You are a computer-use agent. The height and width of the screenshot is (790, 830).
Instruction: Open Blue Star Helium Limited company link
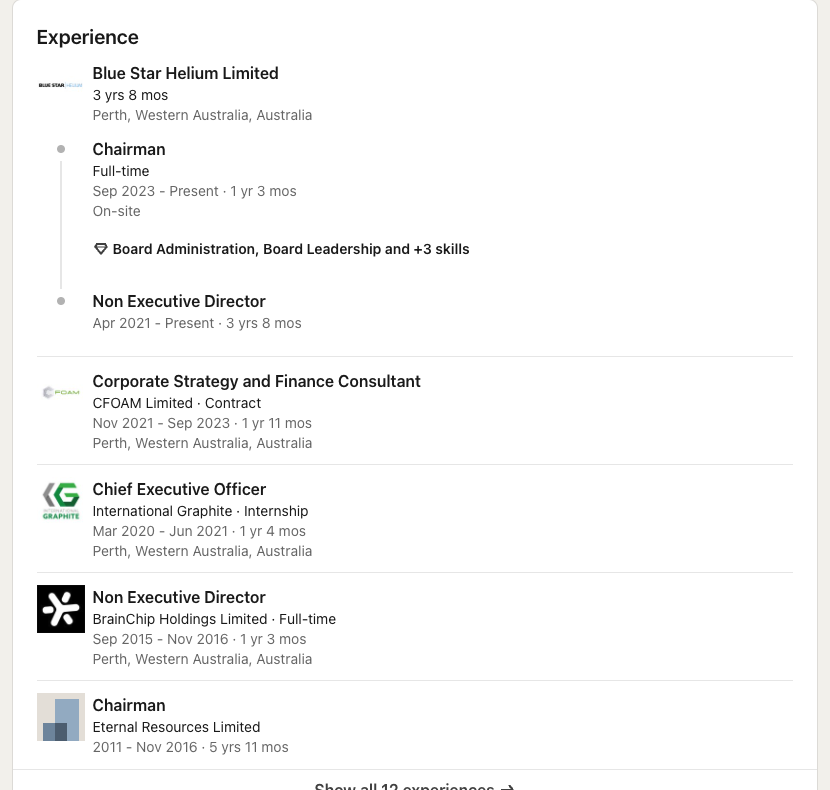185,73
